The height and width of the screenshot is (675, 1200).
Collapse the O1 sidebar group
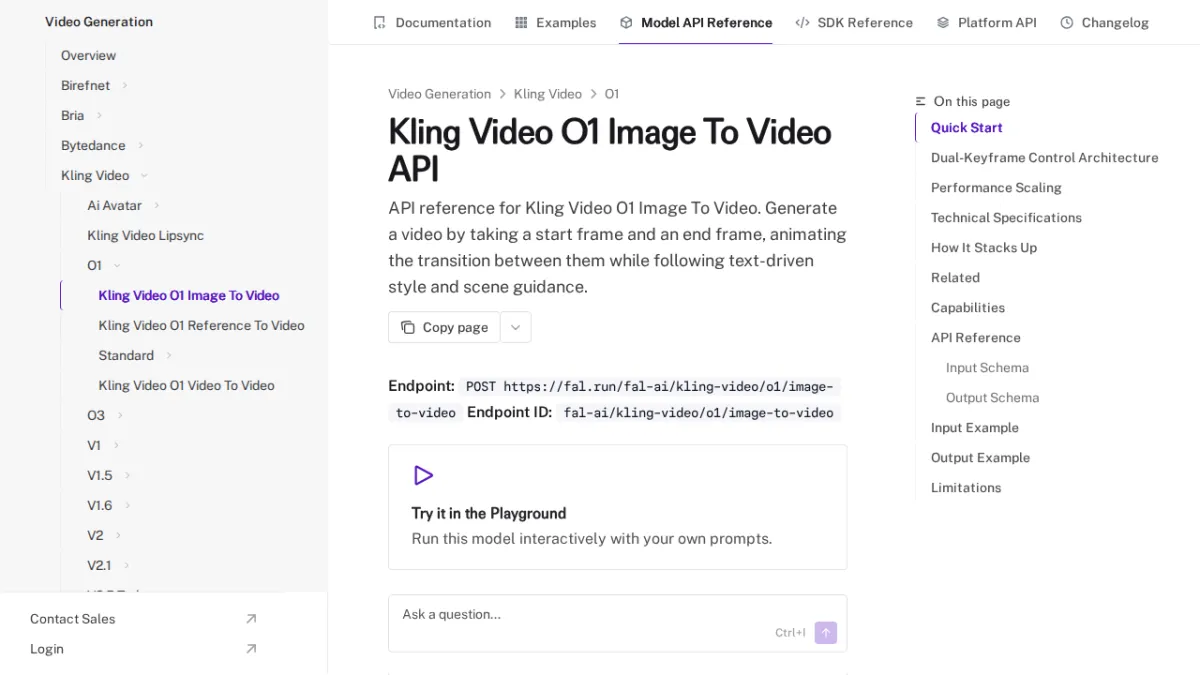(116, 265)
